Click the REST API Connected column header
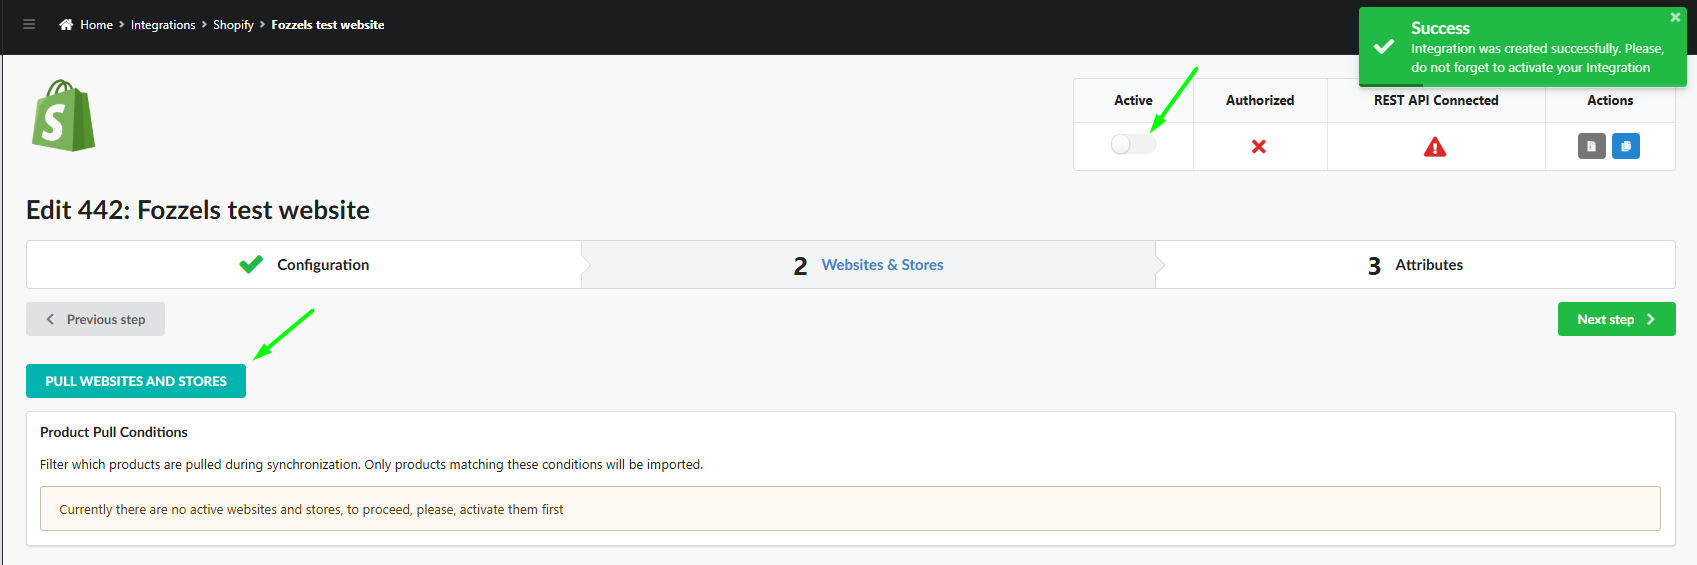1697x565 pixels. click(1436, 100)
